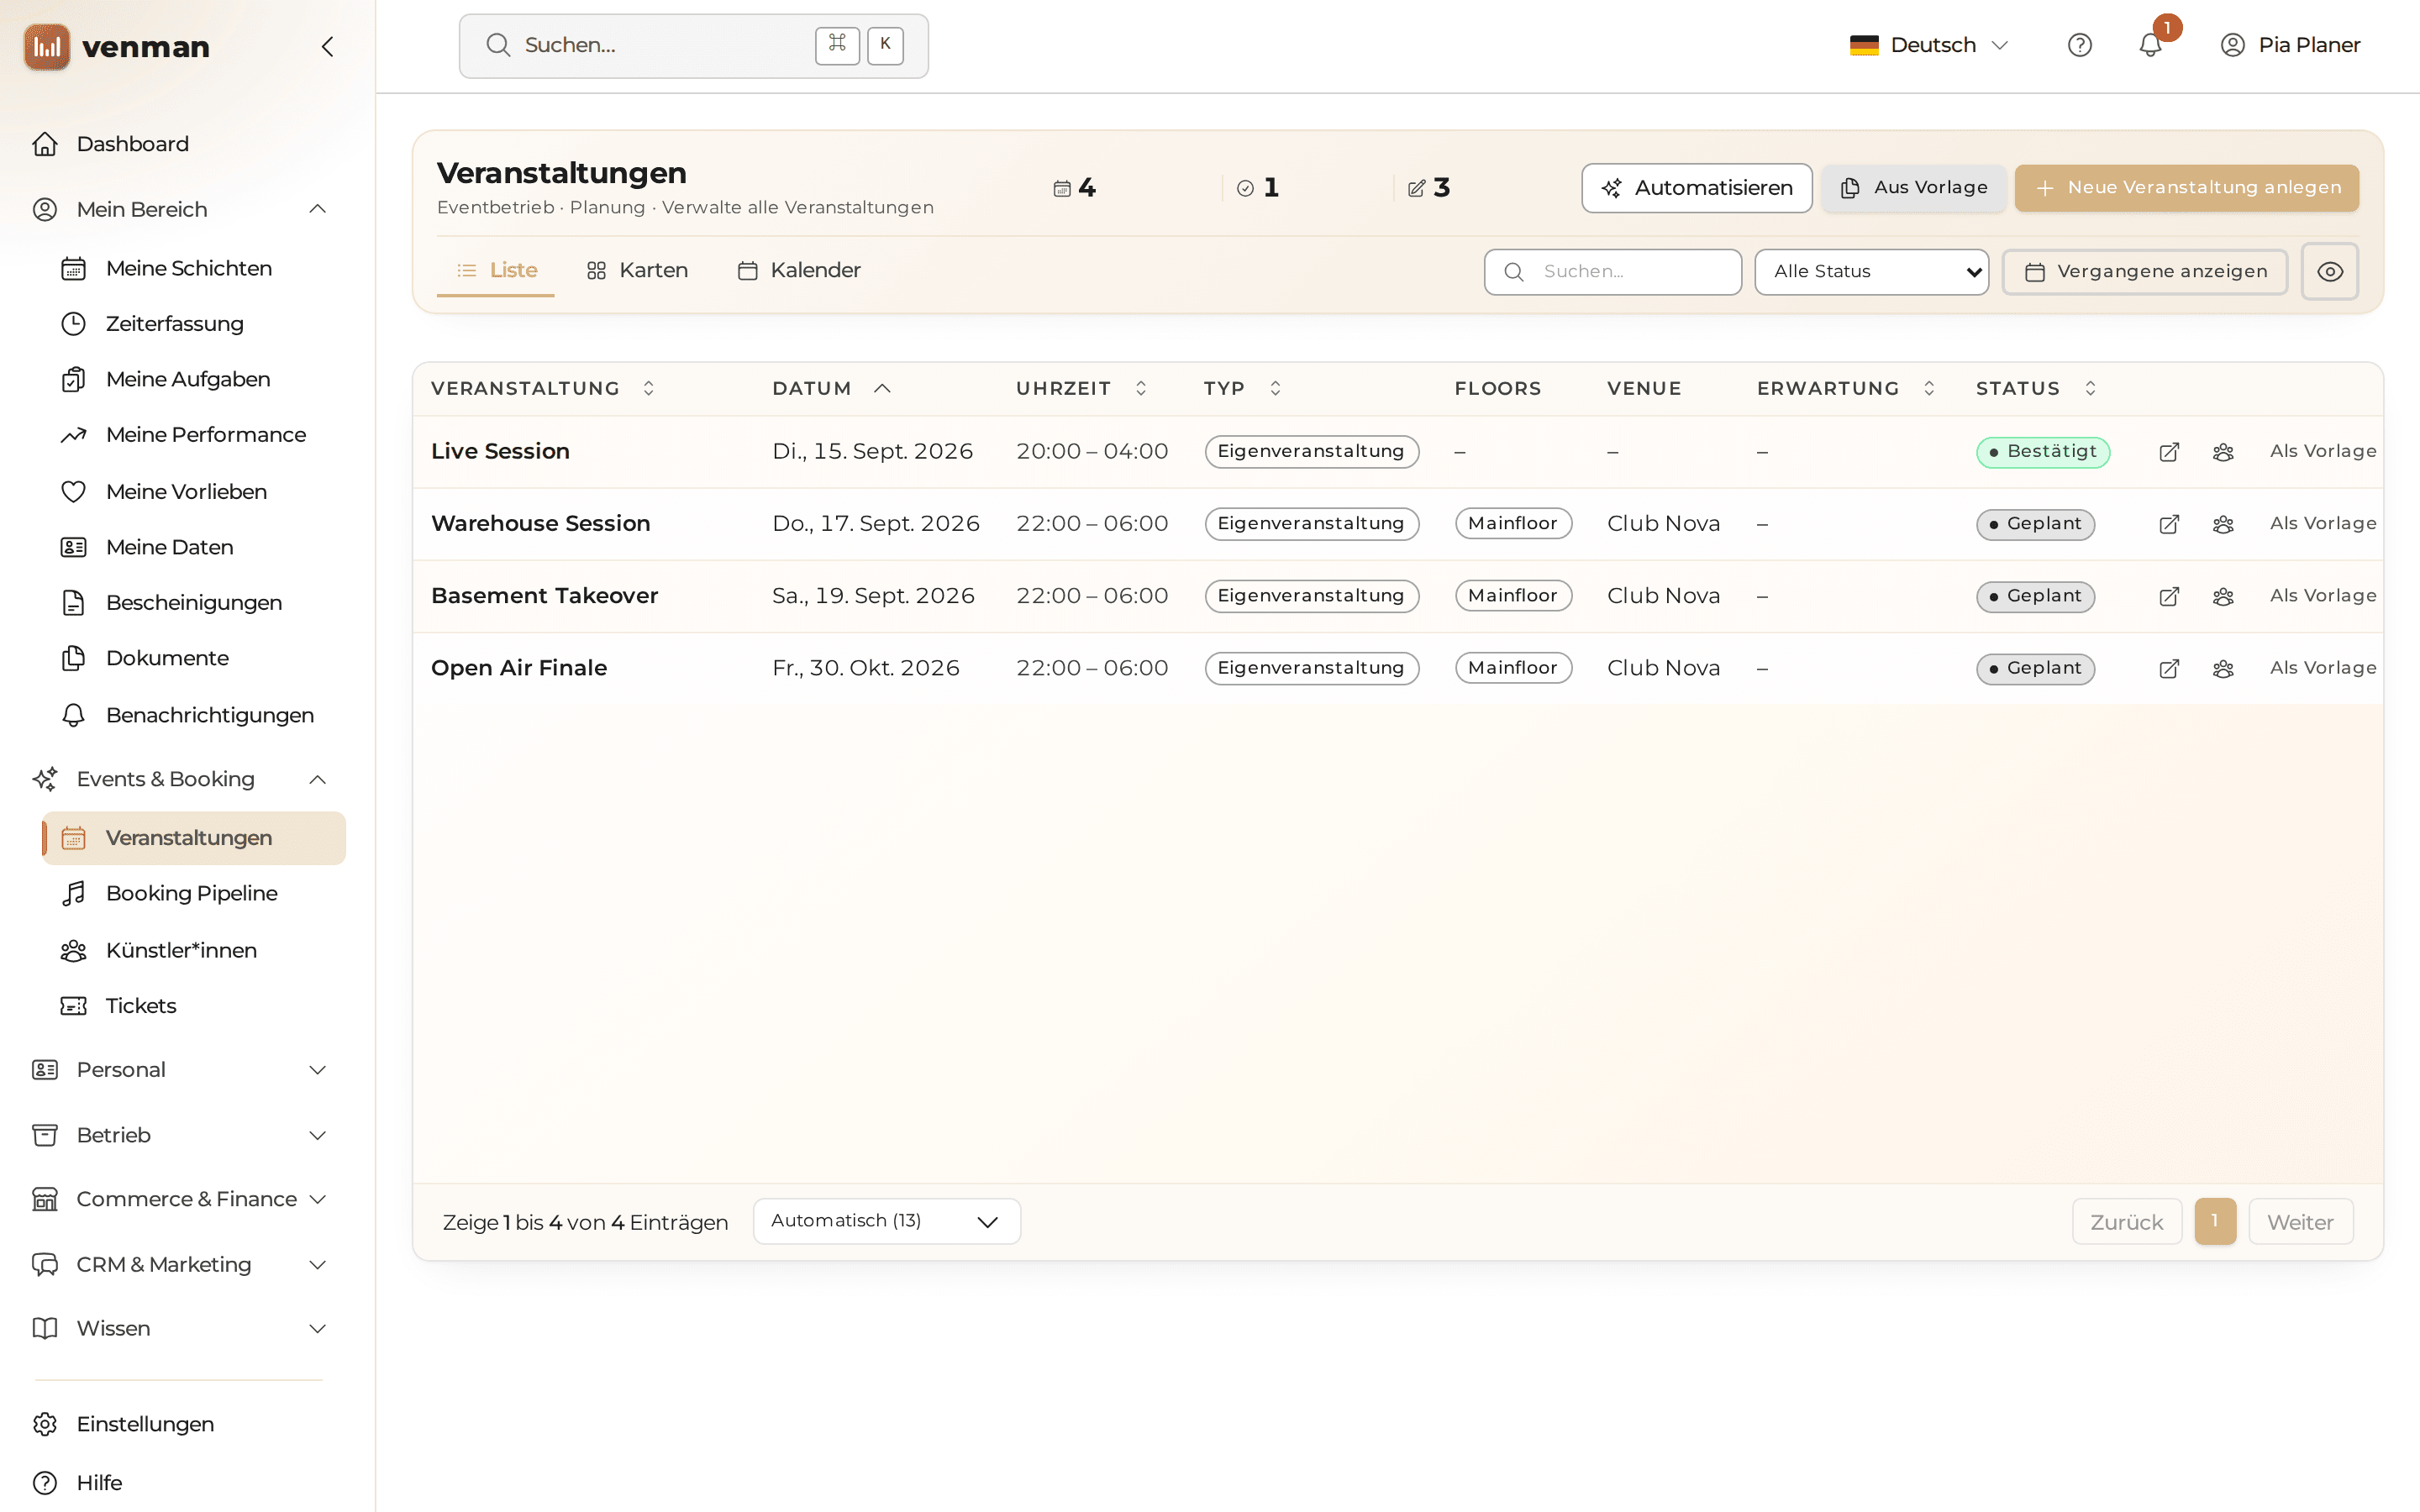Expand the Personal section in sidebar

(x=179, y=1069)
